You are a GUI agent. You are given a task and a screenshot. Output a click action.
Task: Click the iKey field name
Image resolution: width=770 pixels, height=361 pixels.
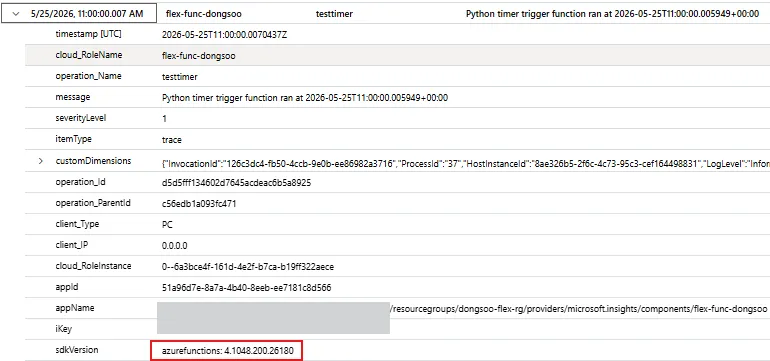(65, 329)
